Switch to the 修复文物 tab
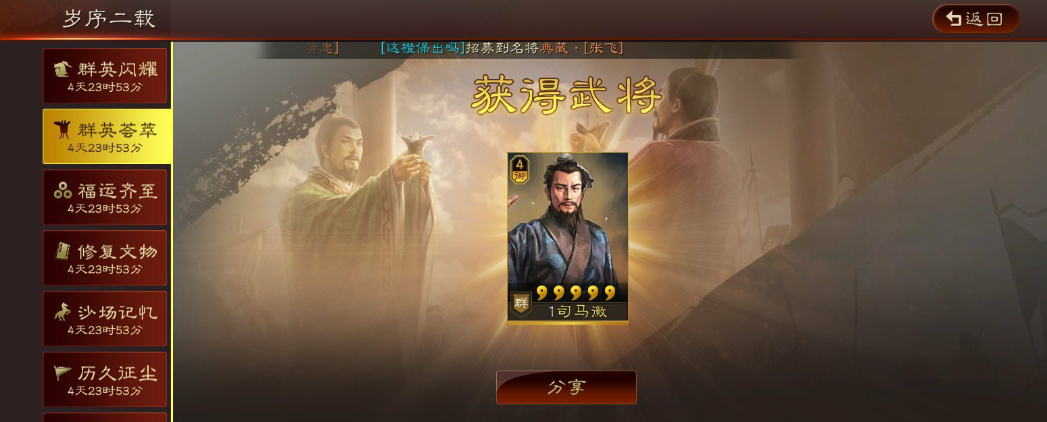This screenshot has width=1047, height=422. point(105,258)
